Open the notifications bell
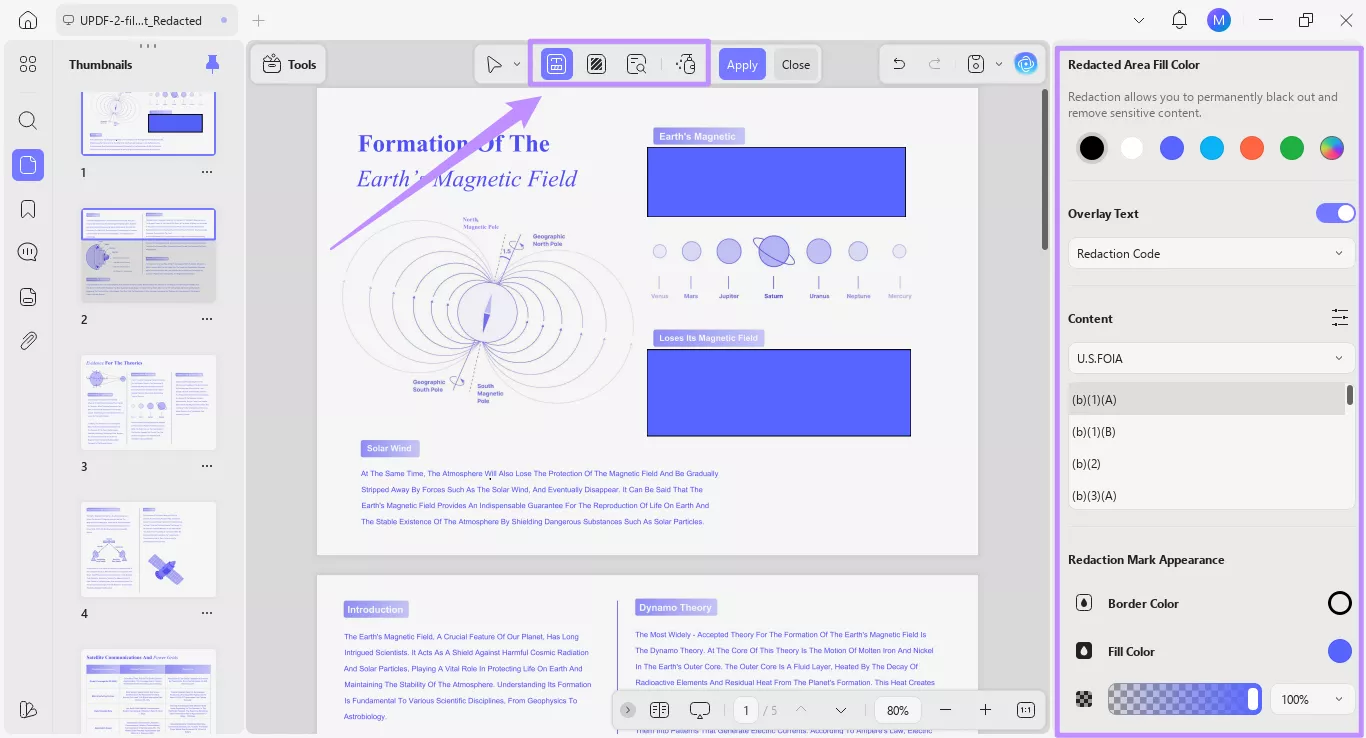Screen dimensions: 1366x738 coord(1180,20)
